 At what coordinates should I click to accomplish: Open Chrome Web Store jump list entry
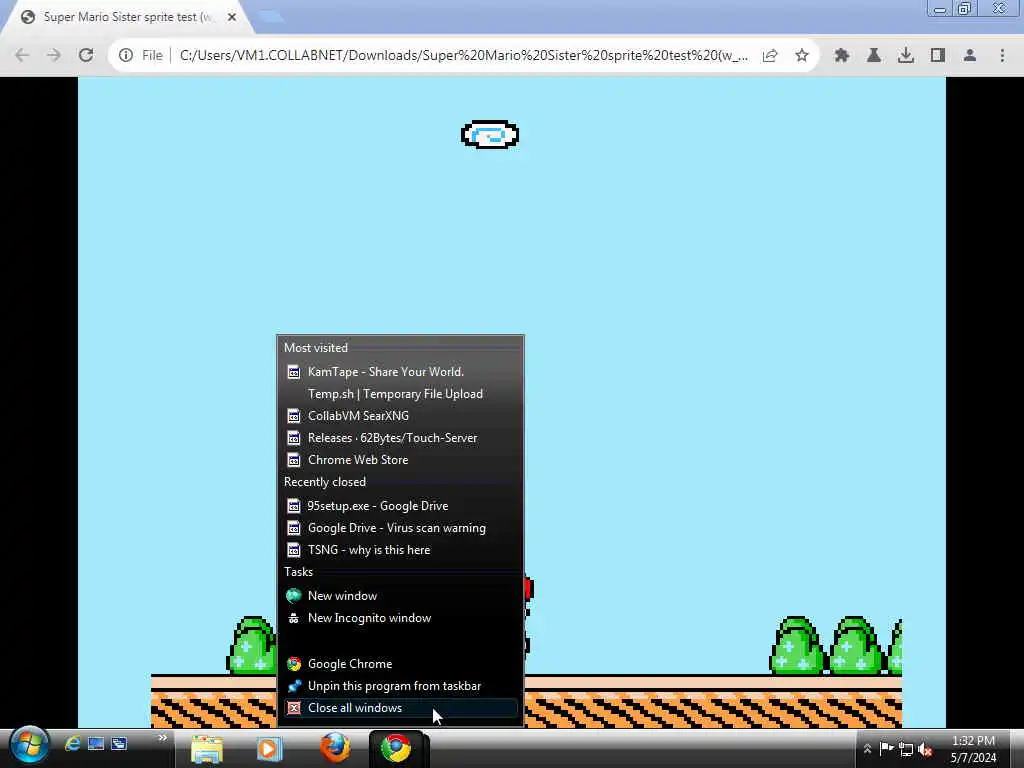(x=400, y=460)
